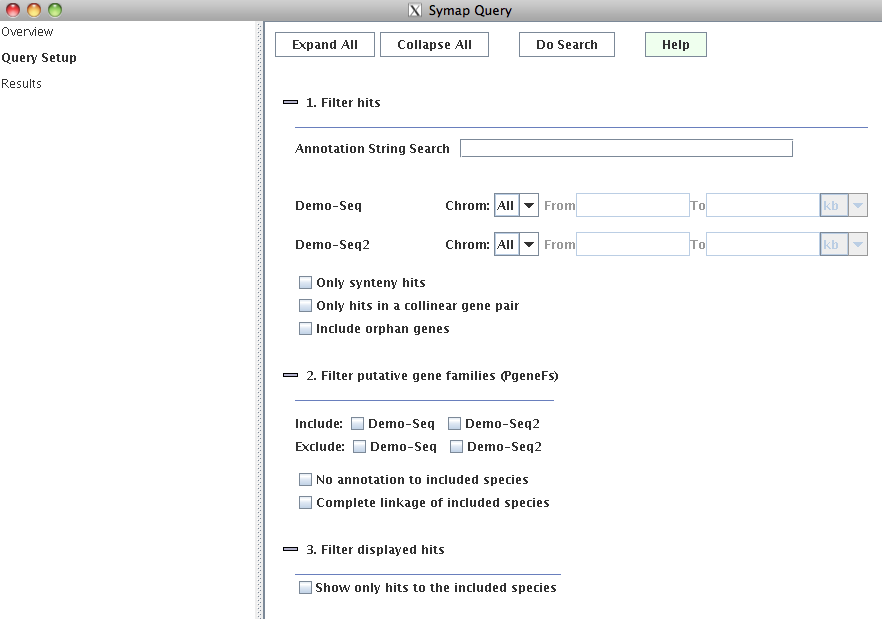Open the Demo-Seq Chrom dropdown

(516, 205)
